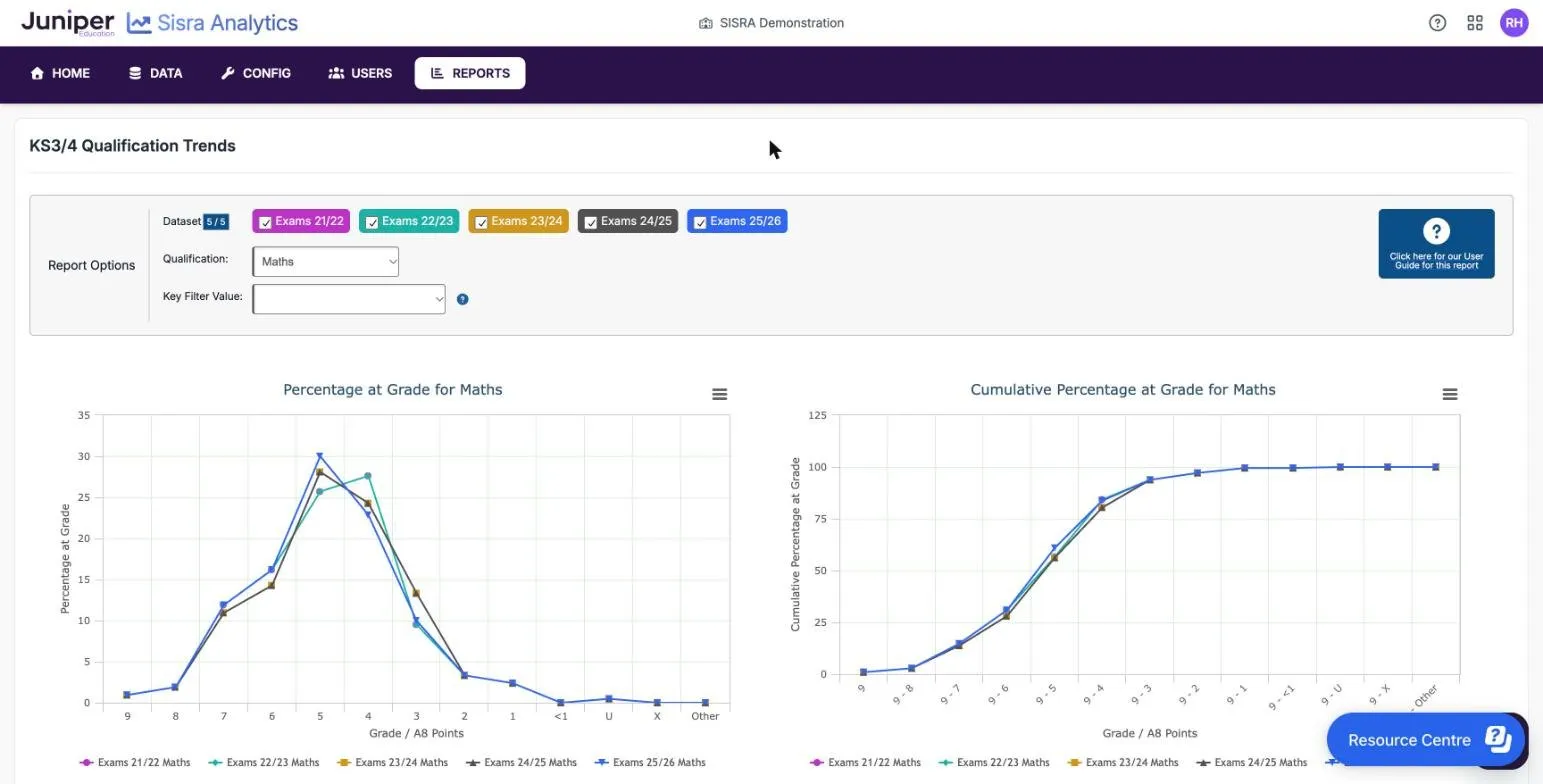Open the apps grid icon
Viewport: 1543px width, 784px height.
point(1475,23)
